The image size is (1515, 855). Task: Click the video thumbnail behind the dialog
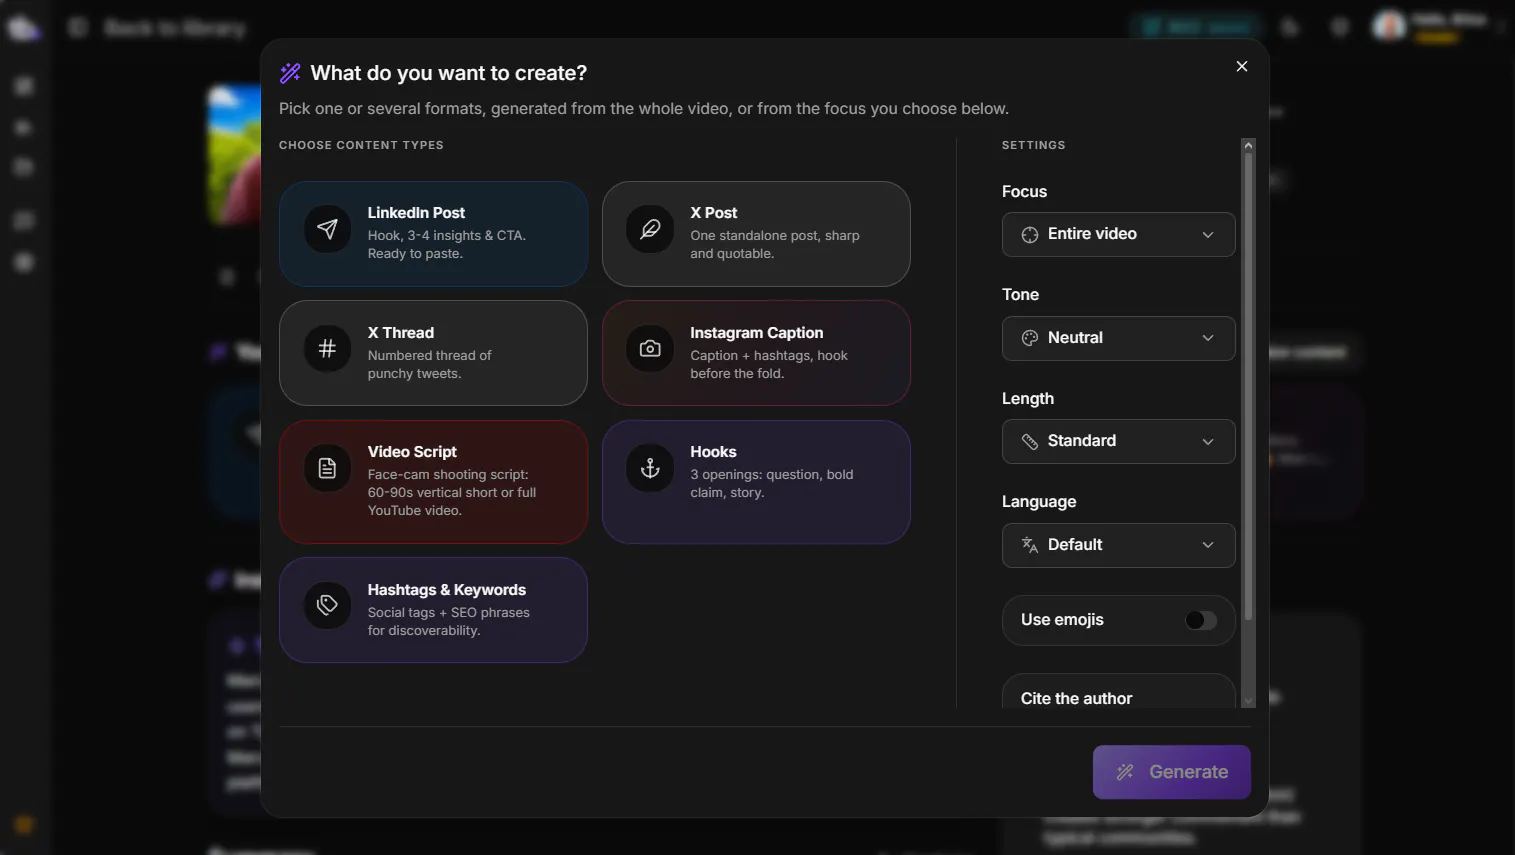click(x=233, y=154)
